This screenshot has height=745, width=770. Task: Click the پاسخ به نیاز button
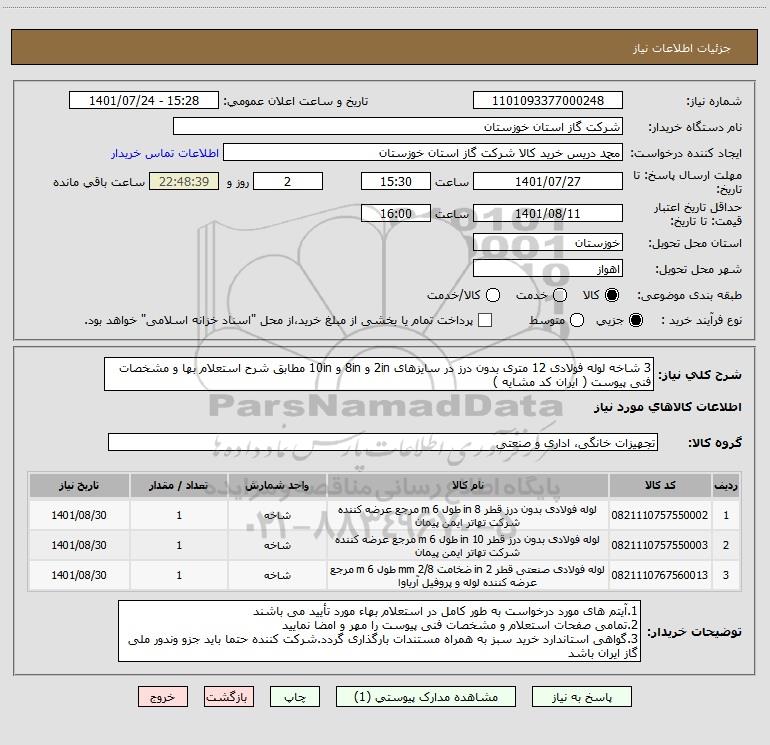coord(582,697)
